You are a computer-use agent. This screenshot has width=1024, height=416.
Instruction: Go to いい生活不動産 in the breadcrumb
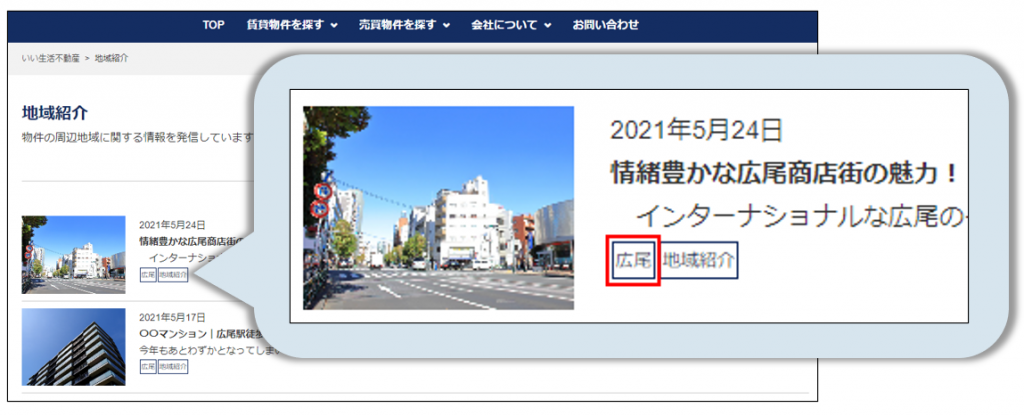pyautogui.click(x=50, y=58)
